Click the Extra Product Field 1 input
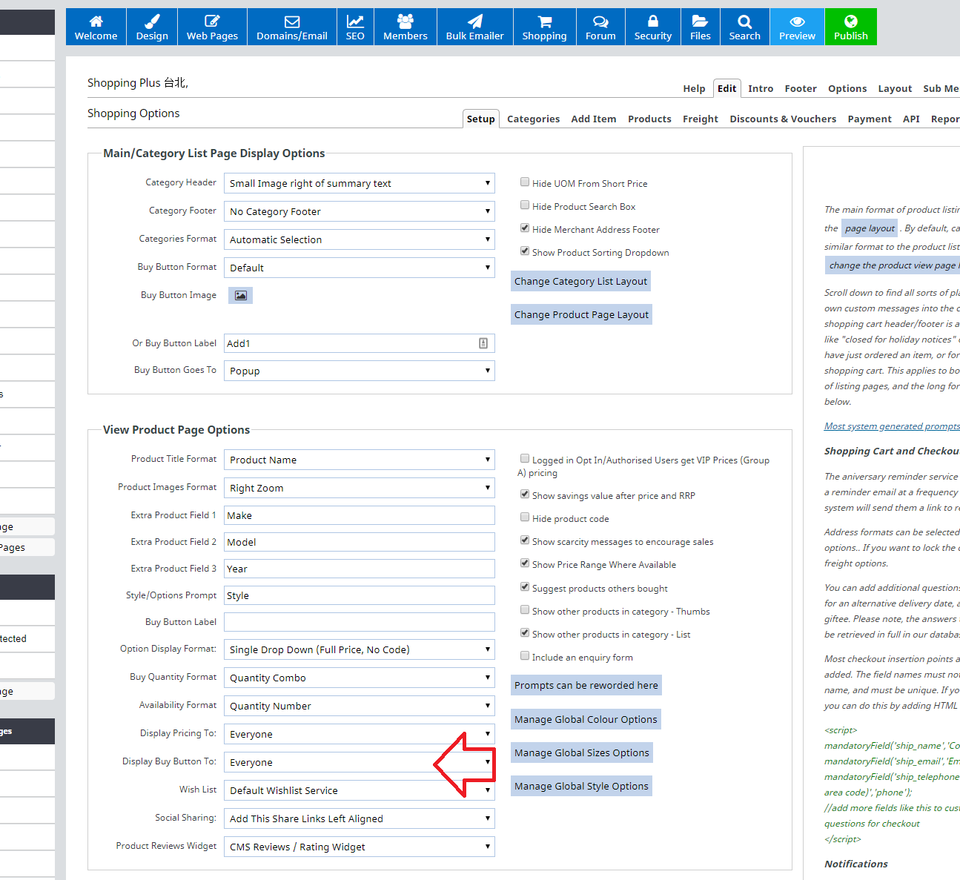 pyautogui.click(x=359, y=516)
